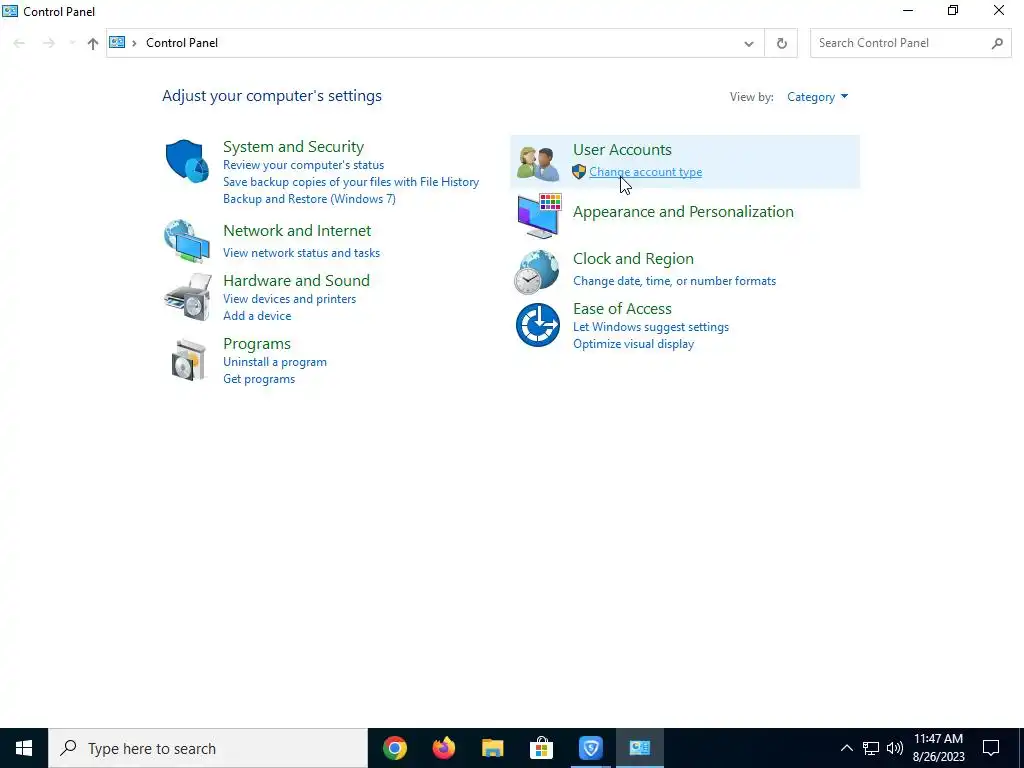
Task: Click the Control Panel taskbar button
Action: 639,748
